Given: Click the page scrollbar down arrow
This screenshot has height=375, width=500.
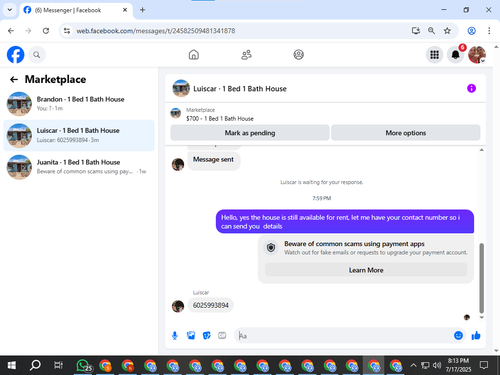Looking at the screenshot, I should [x=496, y=350].
